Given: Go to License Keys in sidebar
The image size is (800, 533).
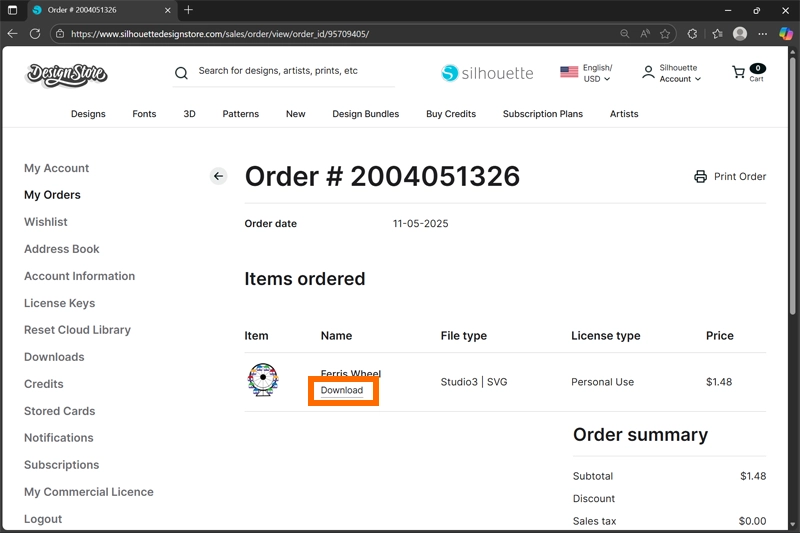Looking at the screenshot, I should [x=59, y=303].
